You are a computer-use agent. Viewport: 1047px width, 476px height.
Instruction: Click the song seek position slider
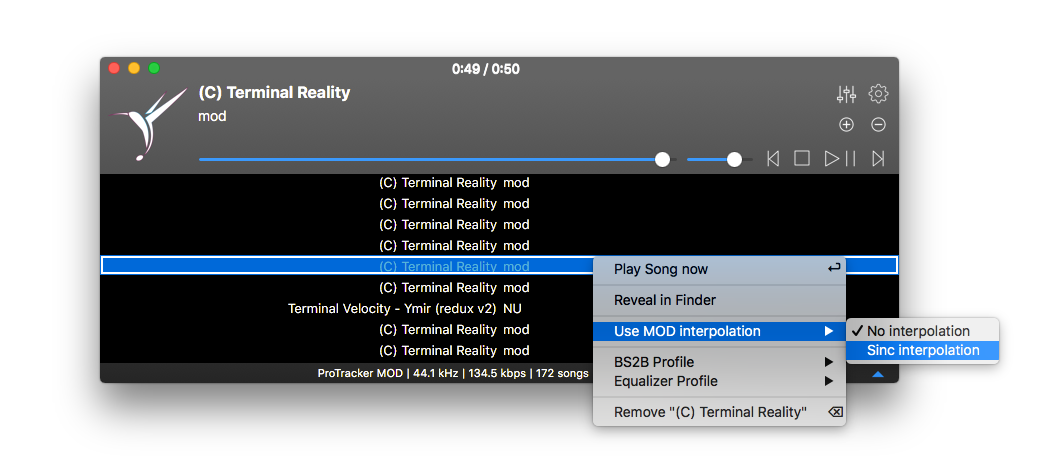pyautogui.click(x=437, y=160)
